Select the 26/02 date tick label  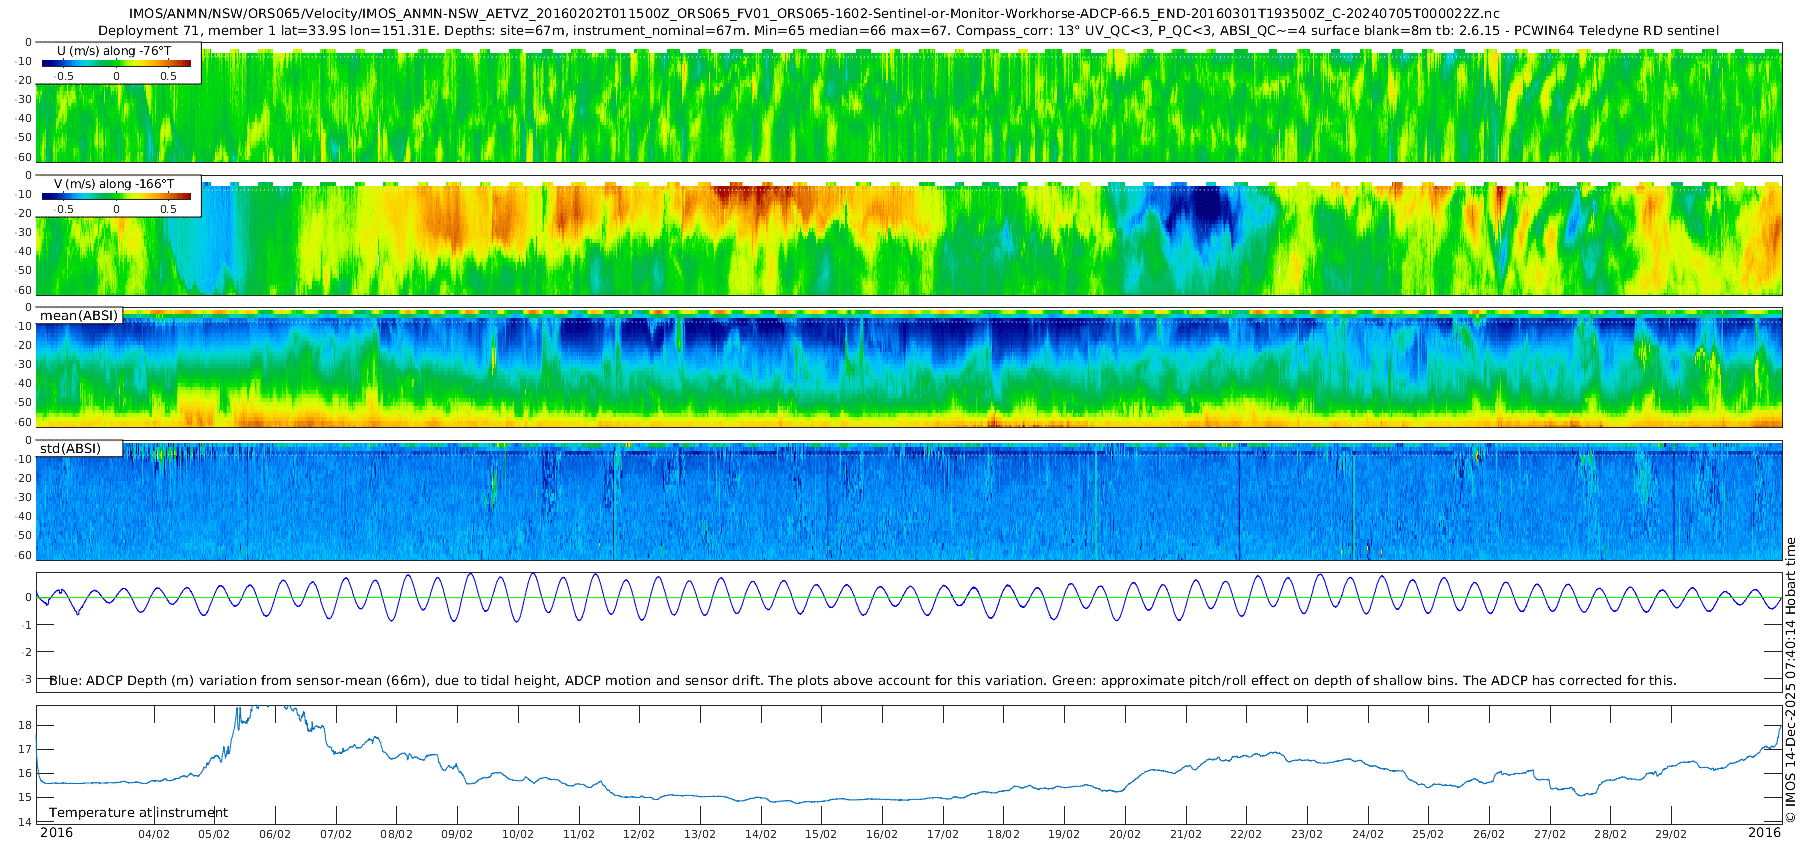(x=1489, y=835)
